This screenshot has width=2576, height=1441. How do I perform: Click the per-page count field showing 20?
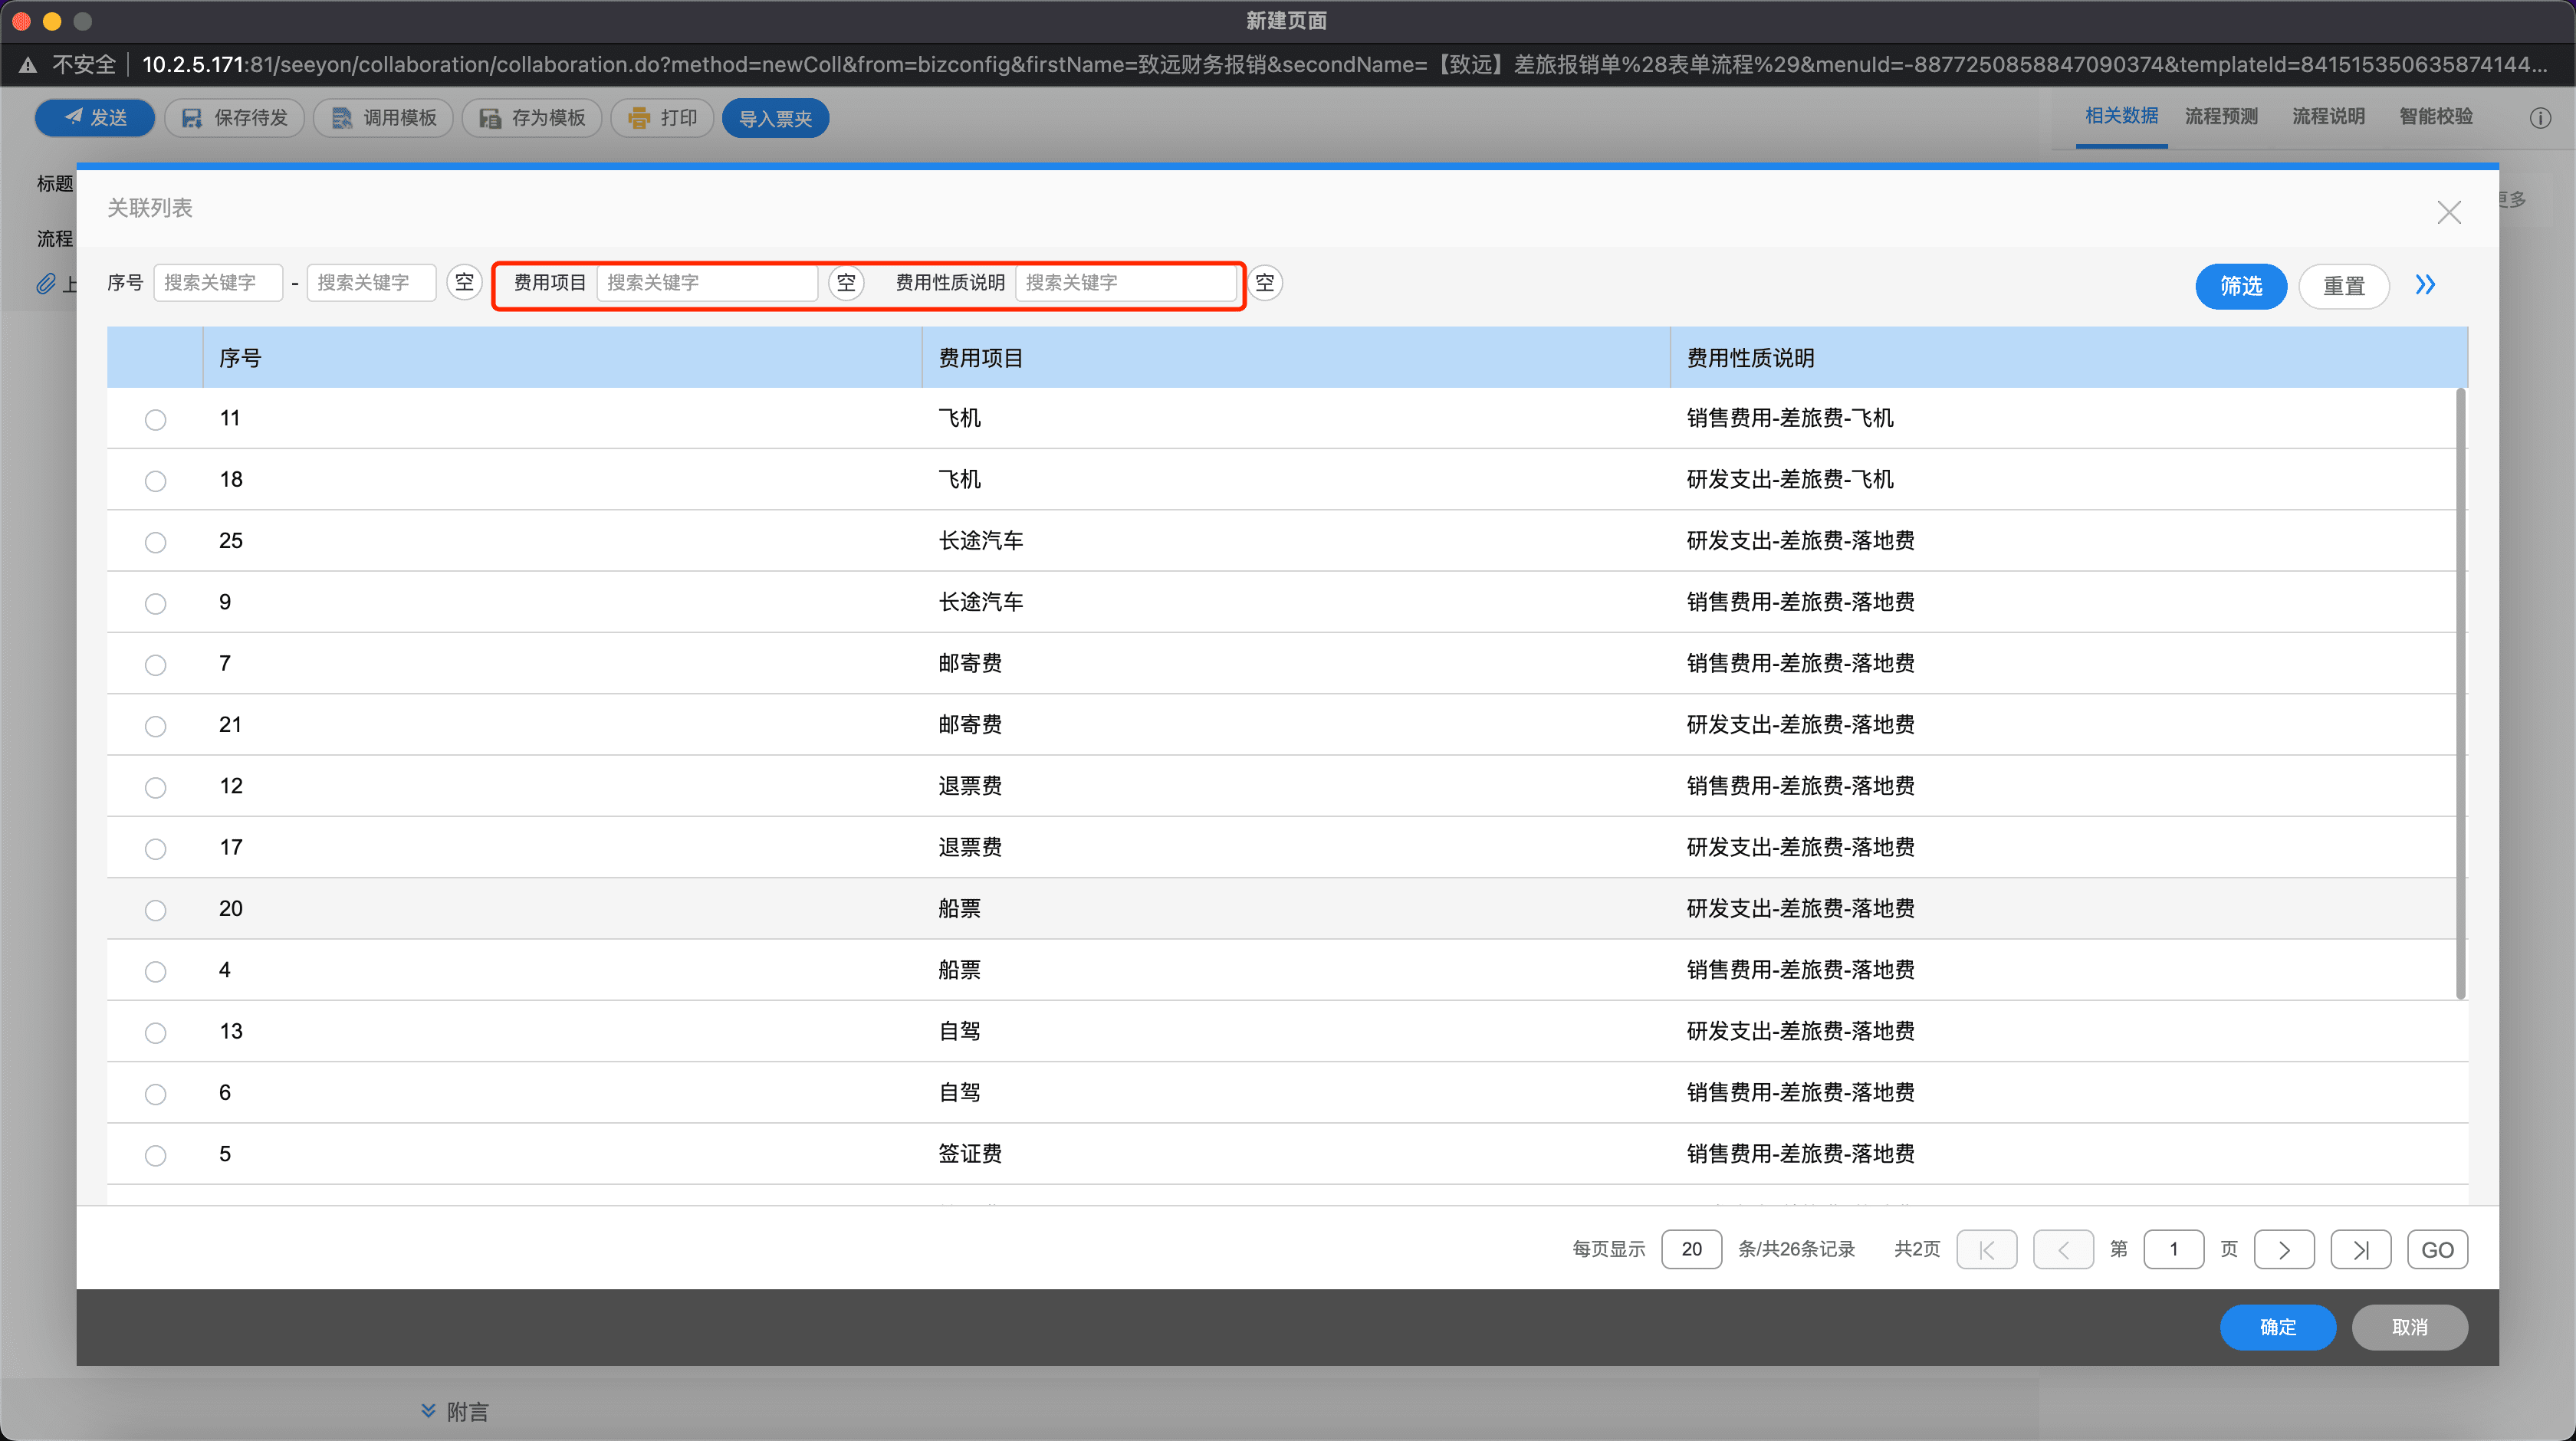1691,1249
